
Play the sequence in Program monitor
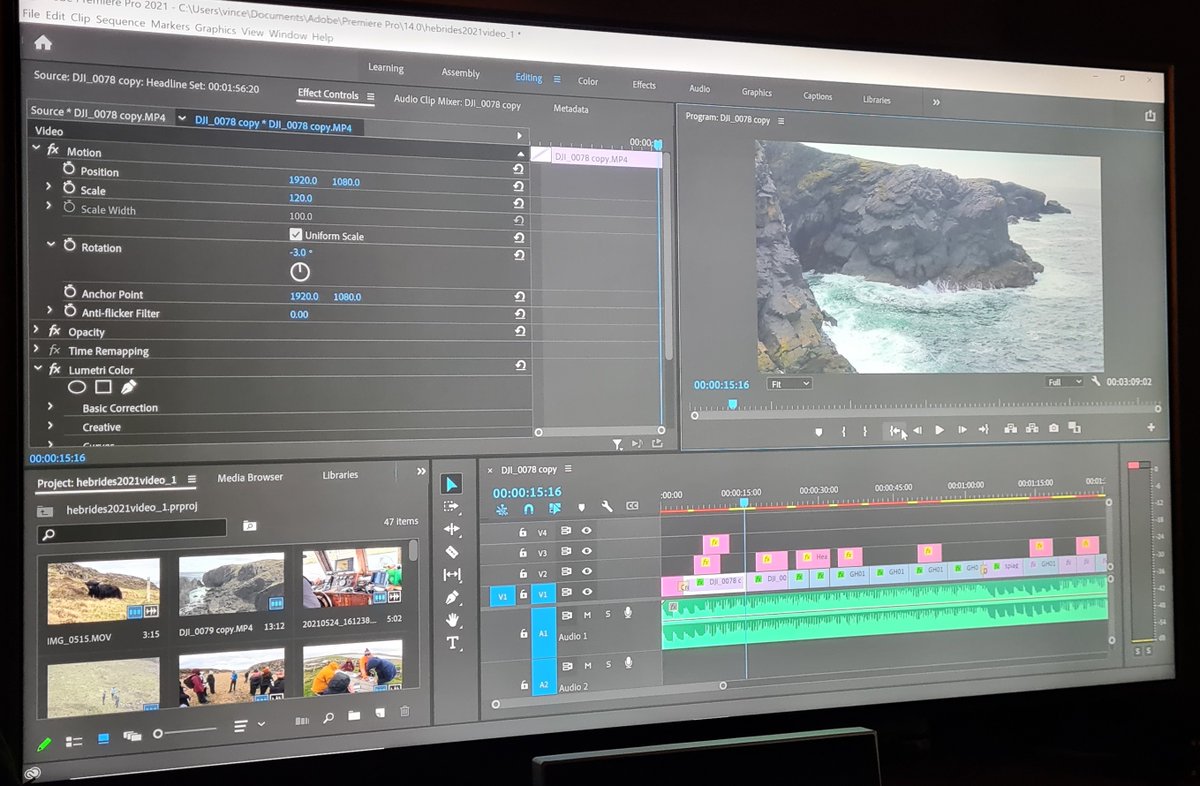[x=939, y=430]
